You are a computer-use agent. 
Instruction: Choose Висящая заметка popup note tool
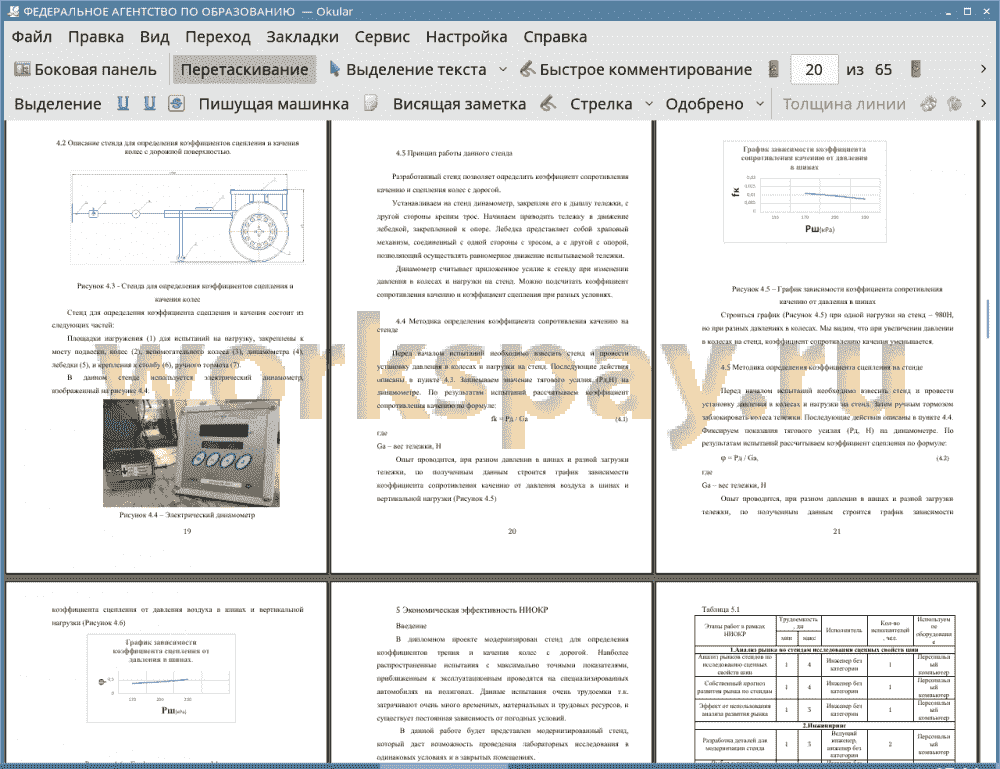point(459,104)
